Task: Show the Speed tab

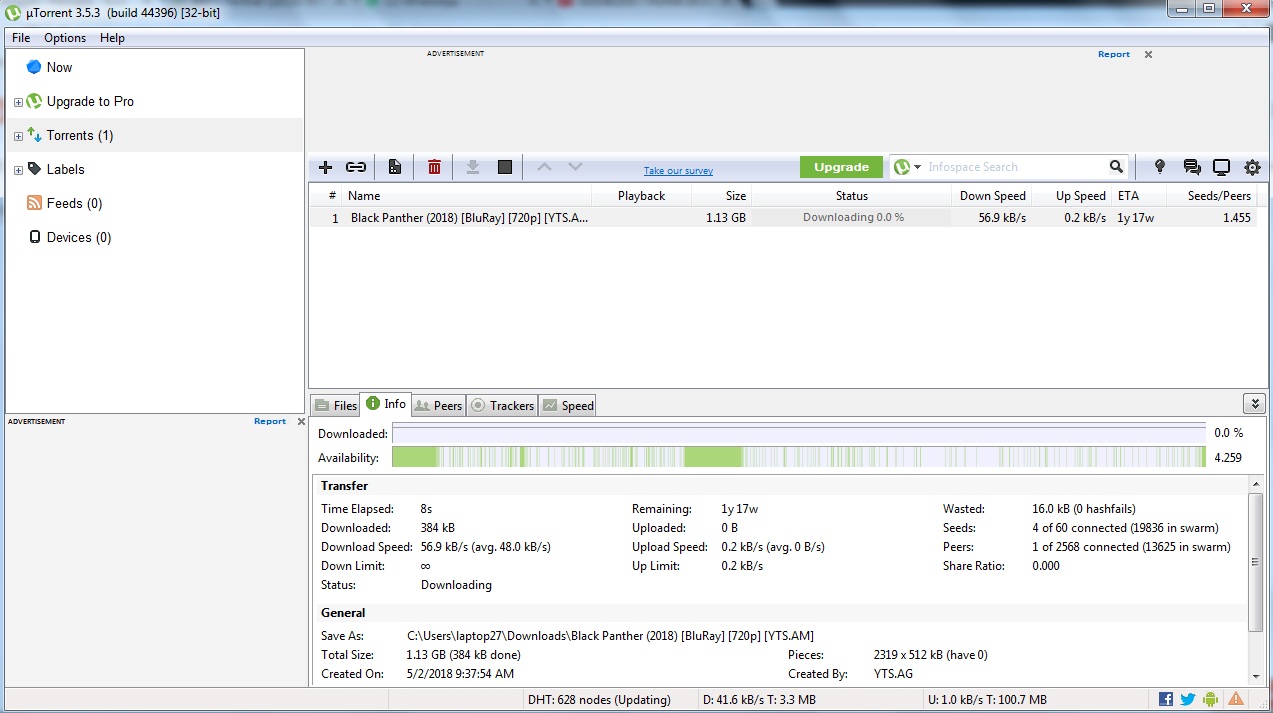Action: pos(567,405)
